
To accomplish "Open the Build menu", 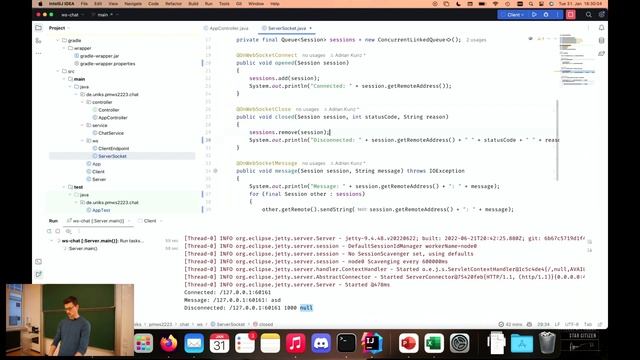I will pyautogui.click(x=193, y=4).
